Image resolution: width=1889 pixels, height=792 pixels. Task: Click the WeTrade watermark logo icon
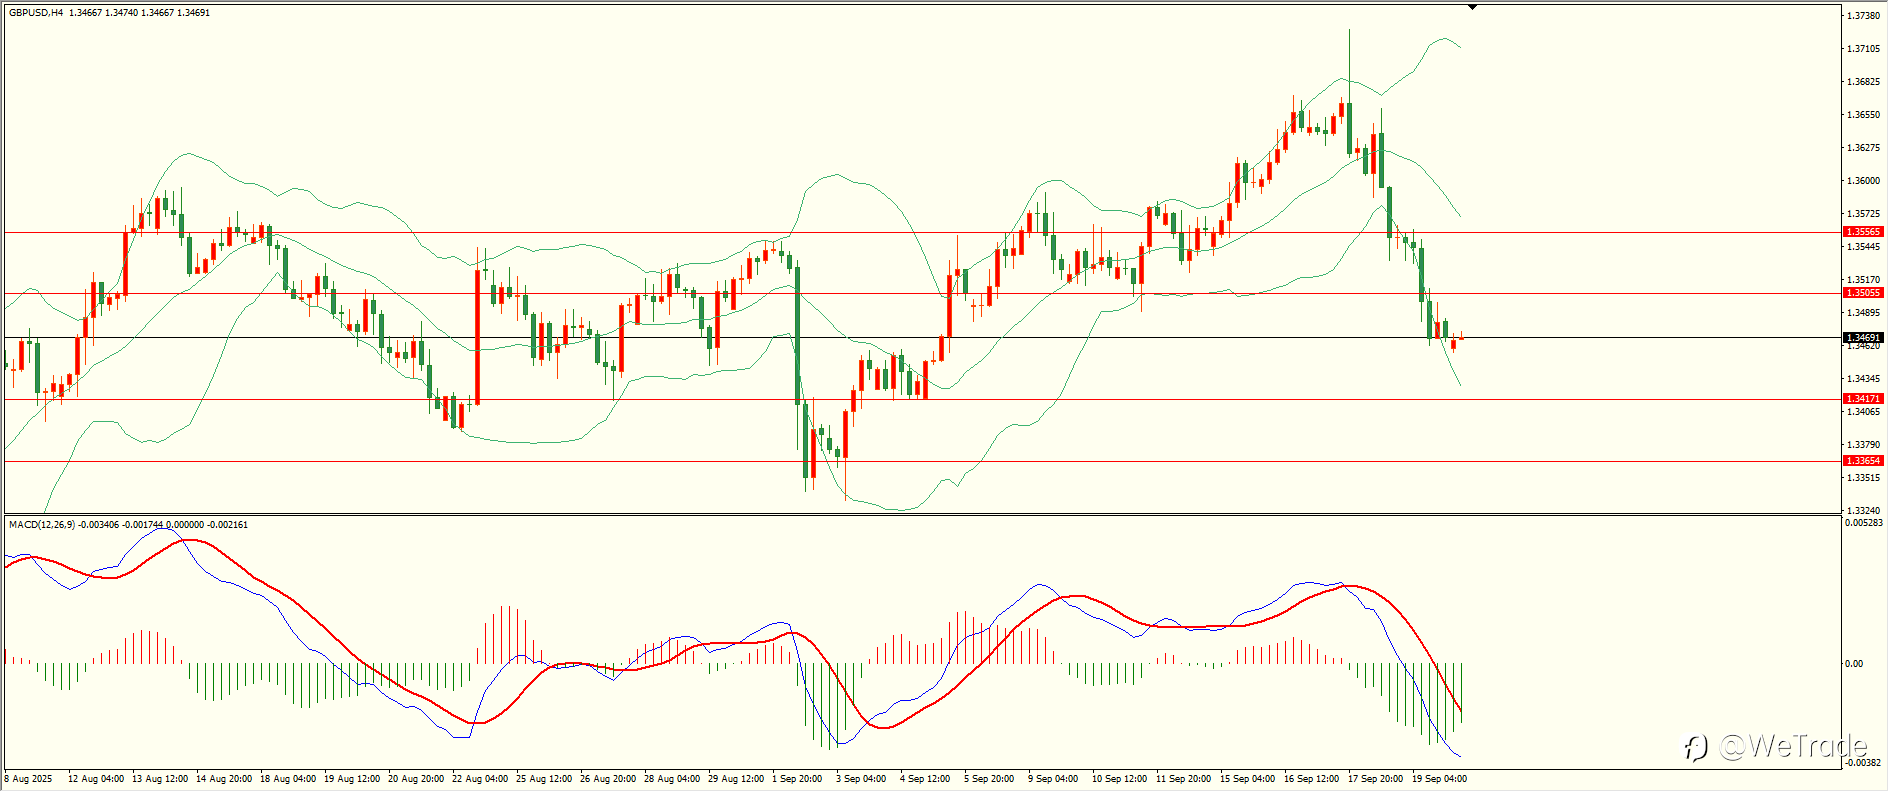pyautogui.click(x=1694, y=747)
